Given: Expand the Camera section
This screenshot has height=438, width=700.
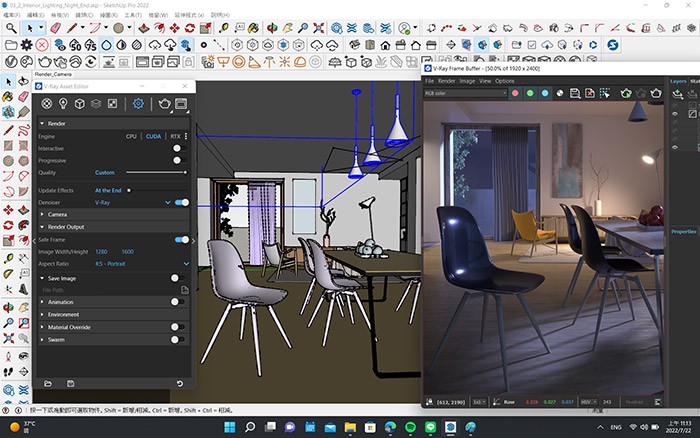Looking at the screenshot, I should [57, 214].
